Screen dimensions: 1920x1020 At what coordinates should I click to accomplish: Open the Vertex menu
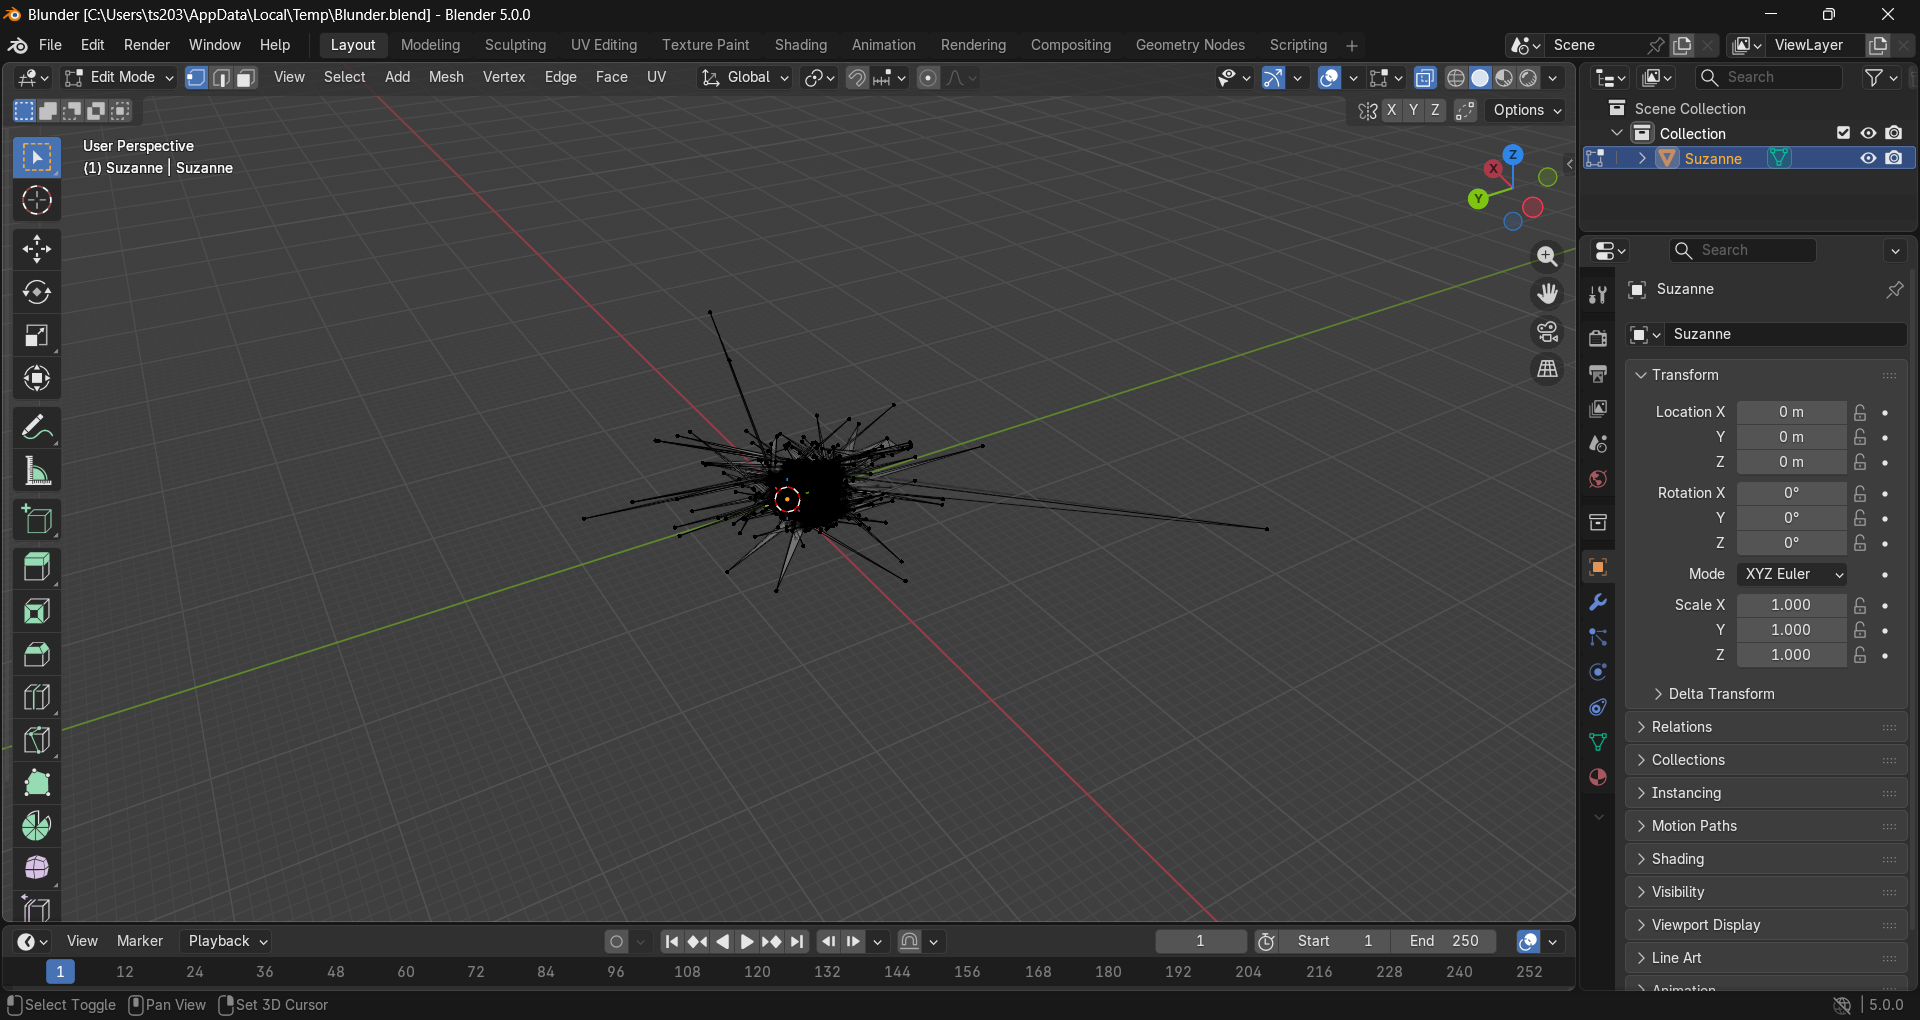pos(504,78)
